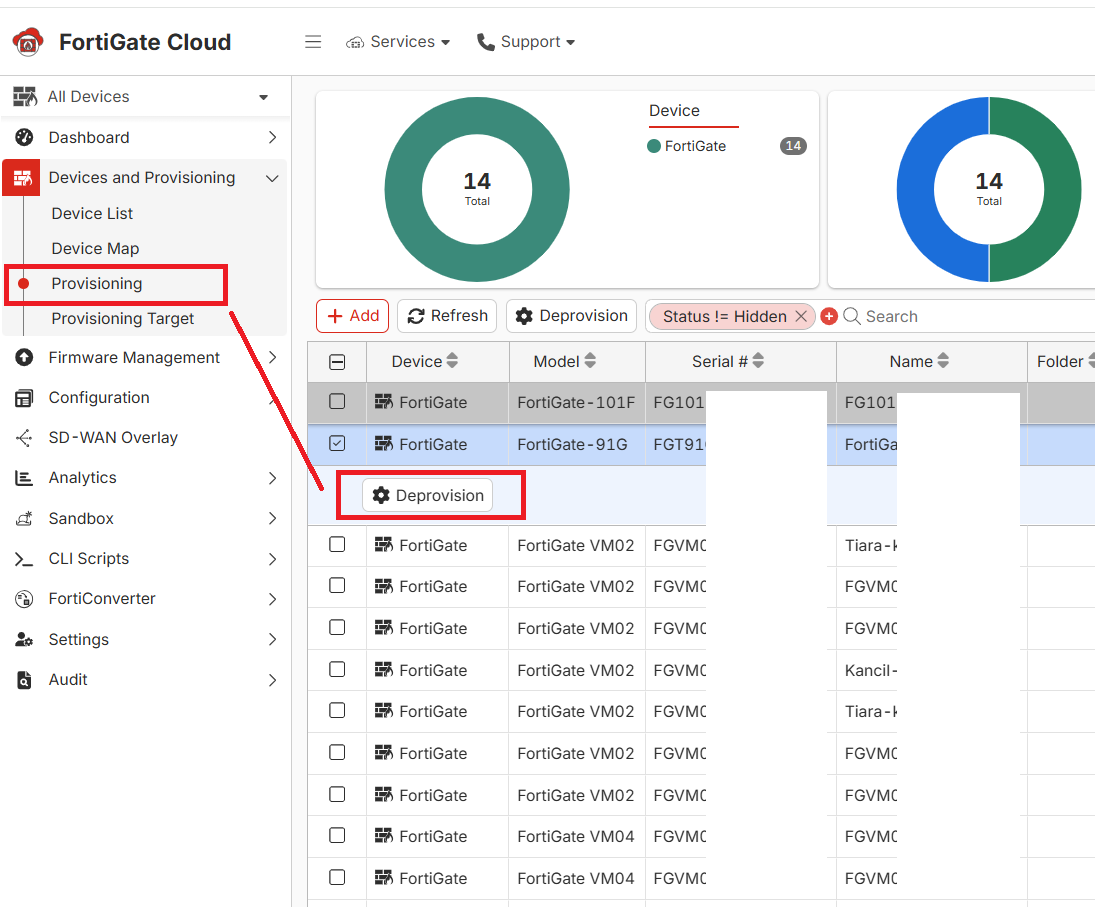Click the Folder column header
1095x907 pixels.
[x=1060, y=361]
